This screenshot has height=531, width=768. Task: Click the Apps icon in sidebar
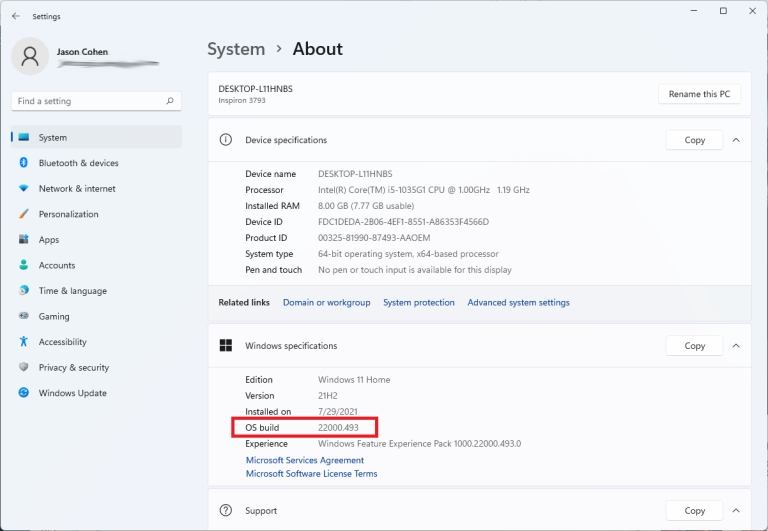point(24,239)
